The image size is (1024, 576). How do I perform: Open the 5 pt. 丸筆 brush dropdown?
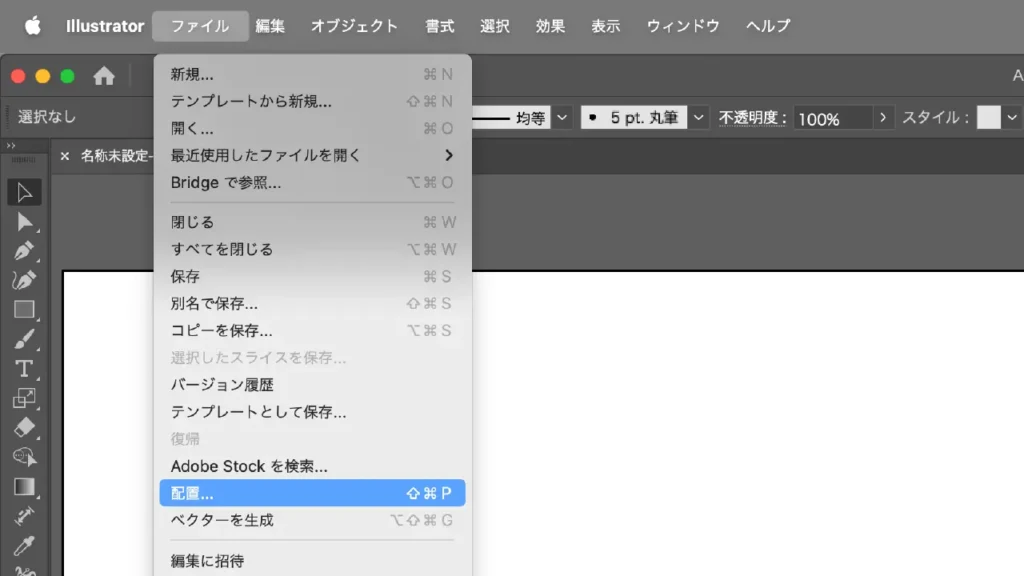699,118
